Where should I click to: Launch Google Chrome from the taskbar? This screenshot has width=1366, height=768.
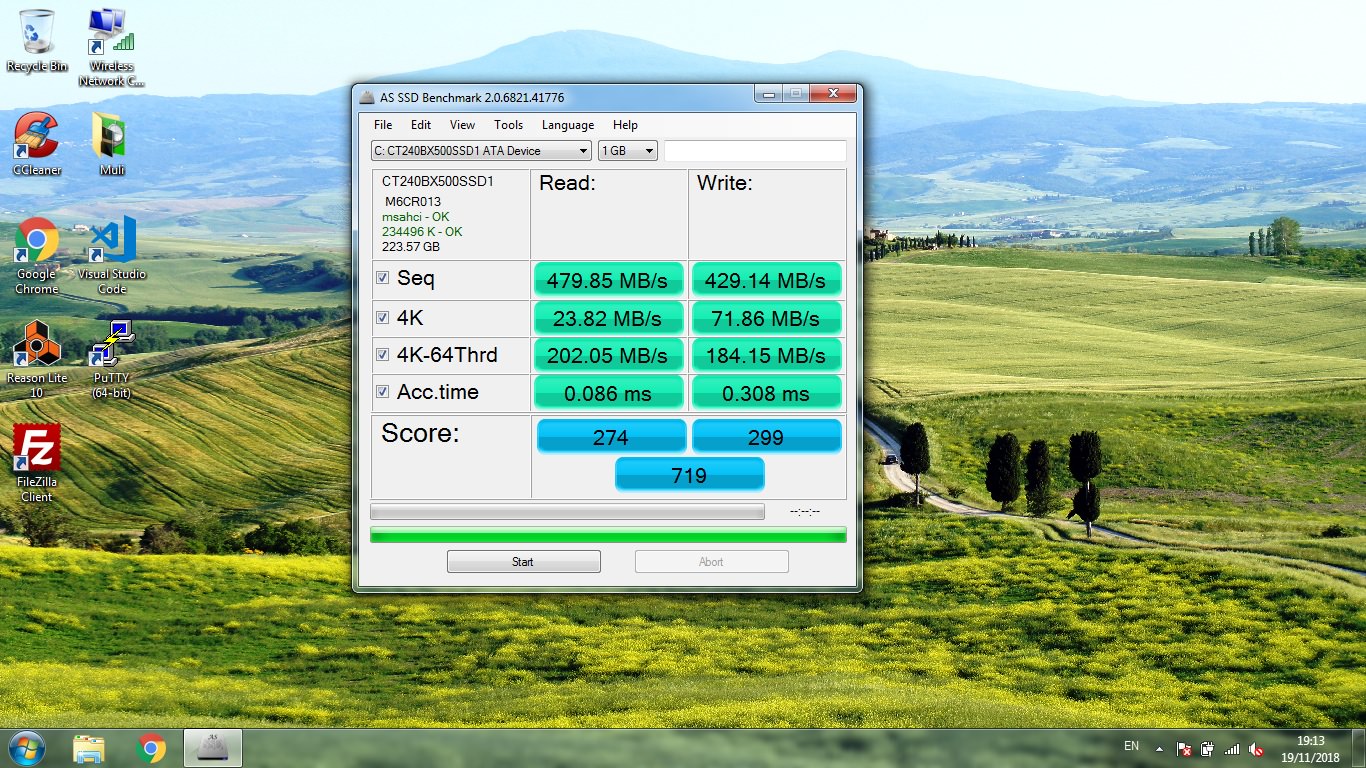click(x=151, y=748)
